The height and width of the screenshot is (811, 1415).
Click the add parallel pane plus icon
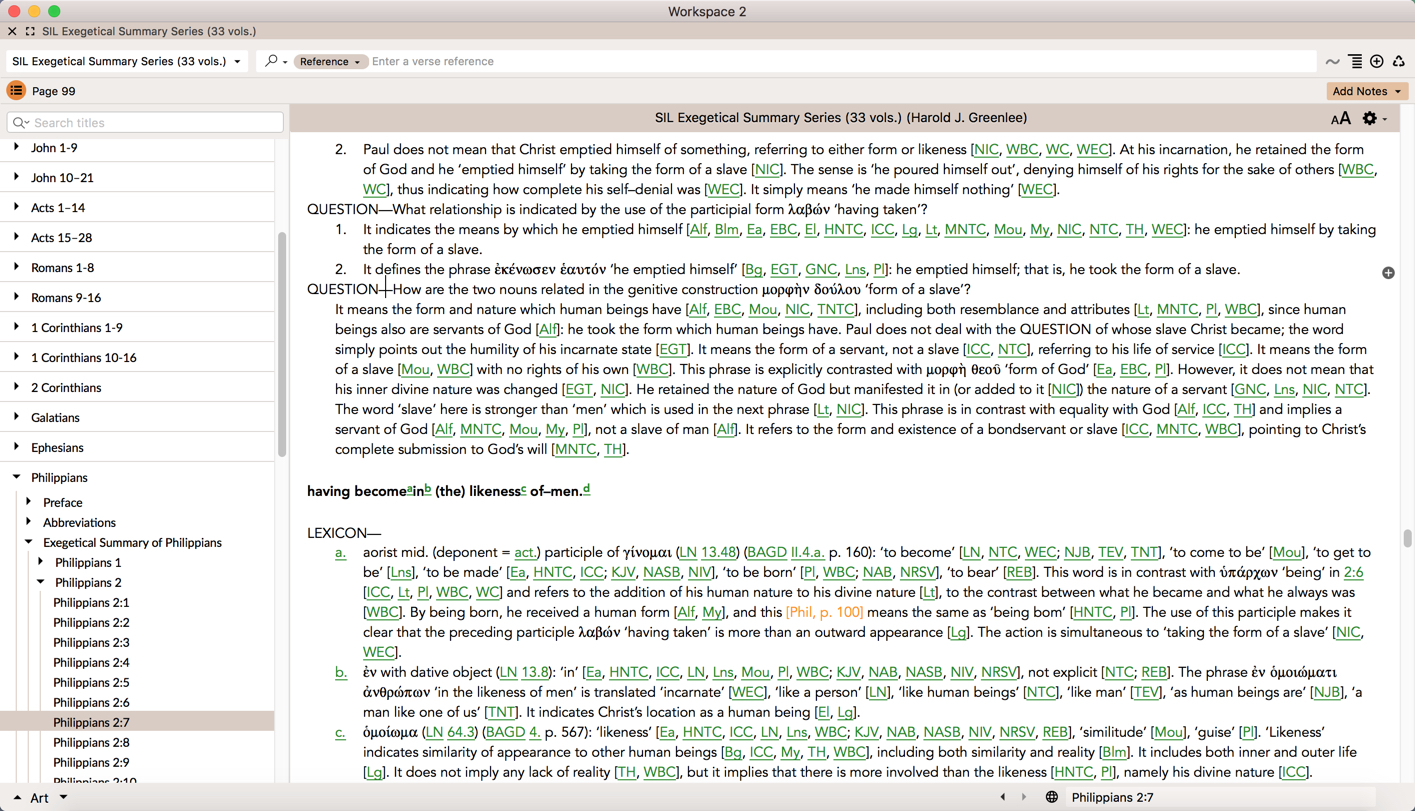click(1377, 62)
